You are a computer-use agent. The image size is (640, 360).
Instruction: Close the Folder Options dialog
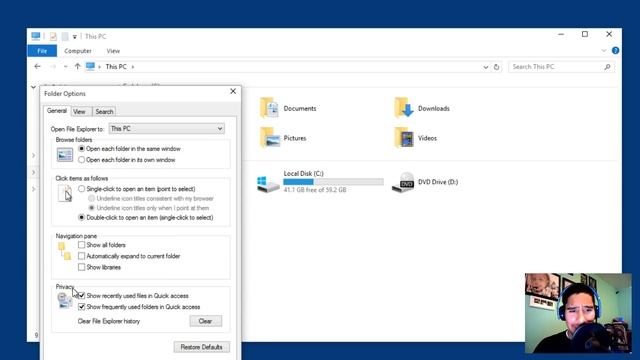coord(233,91)
